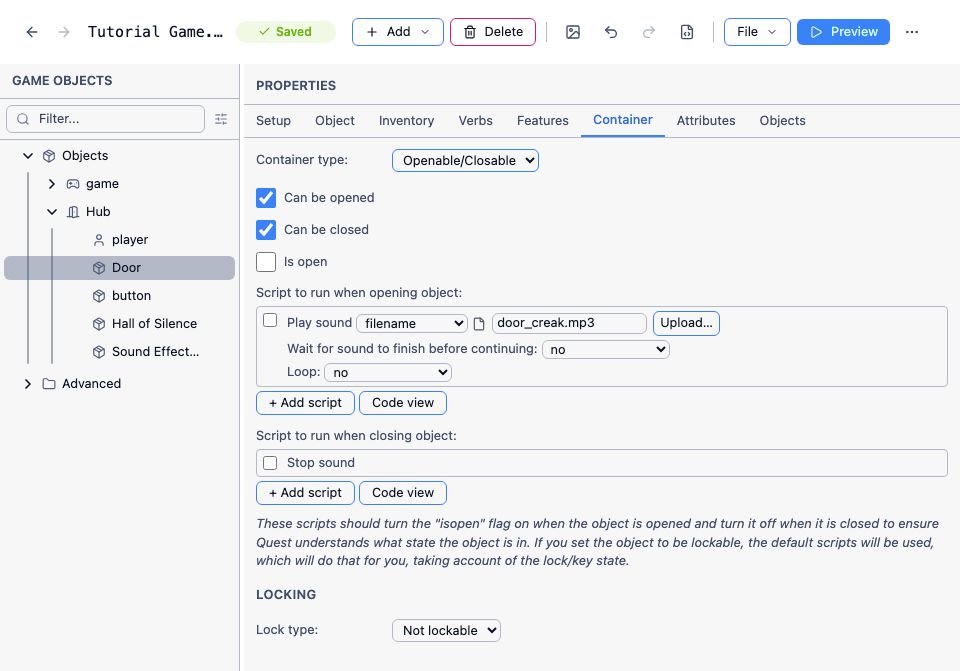Open the code file icon in toolbar
Screen dimensions: 960x671
pyautogui.click(x=687, y=32)
